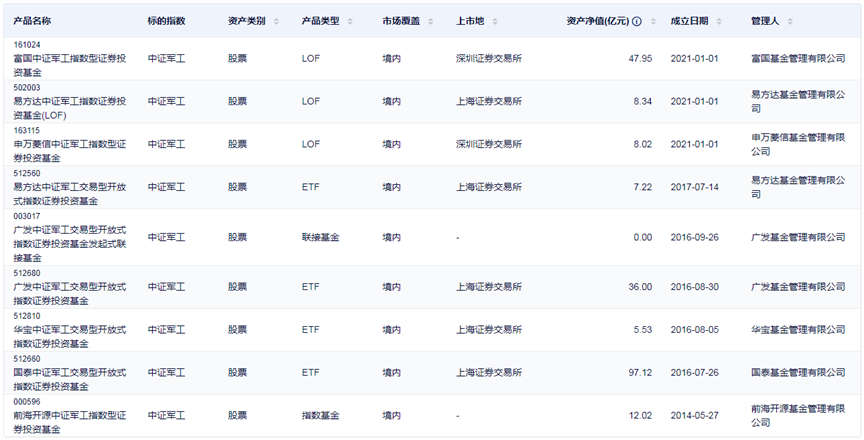This screenshot has width=864, height=440.
Task: Click 中证军工 index in the 000596 row
Action: click(x=166, y=416)
